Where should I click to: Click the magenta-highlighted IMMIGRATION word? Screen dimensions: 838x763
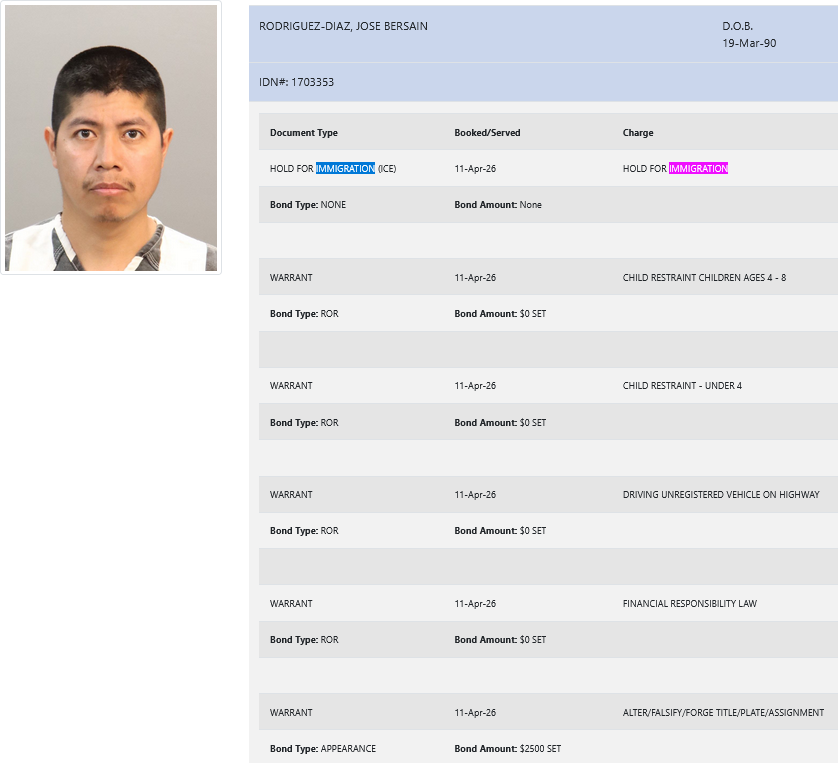[x=698, y=169]
